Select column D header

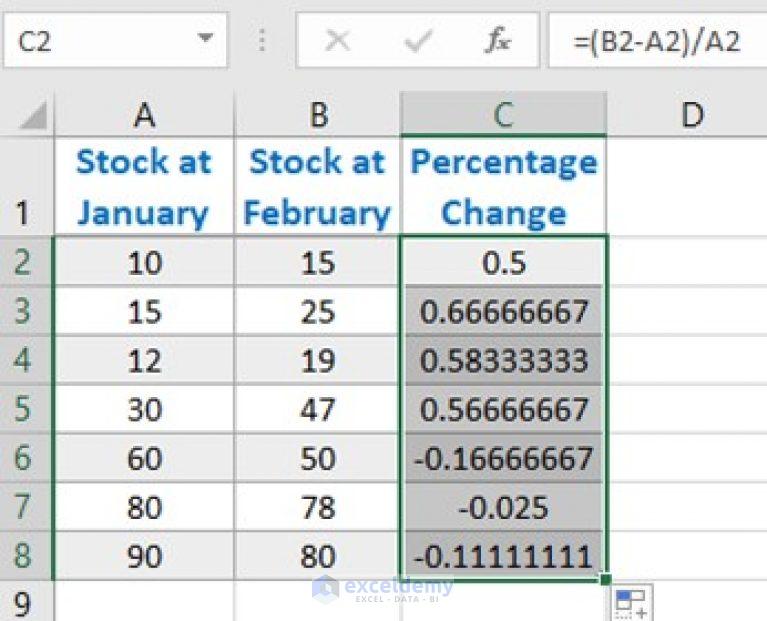coord(688,115)
